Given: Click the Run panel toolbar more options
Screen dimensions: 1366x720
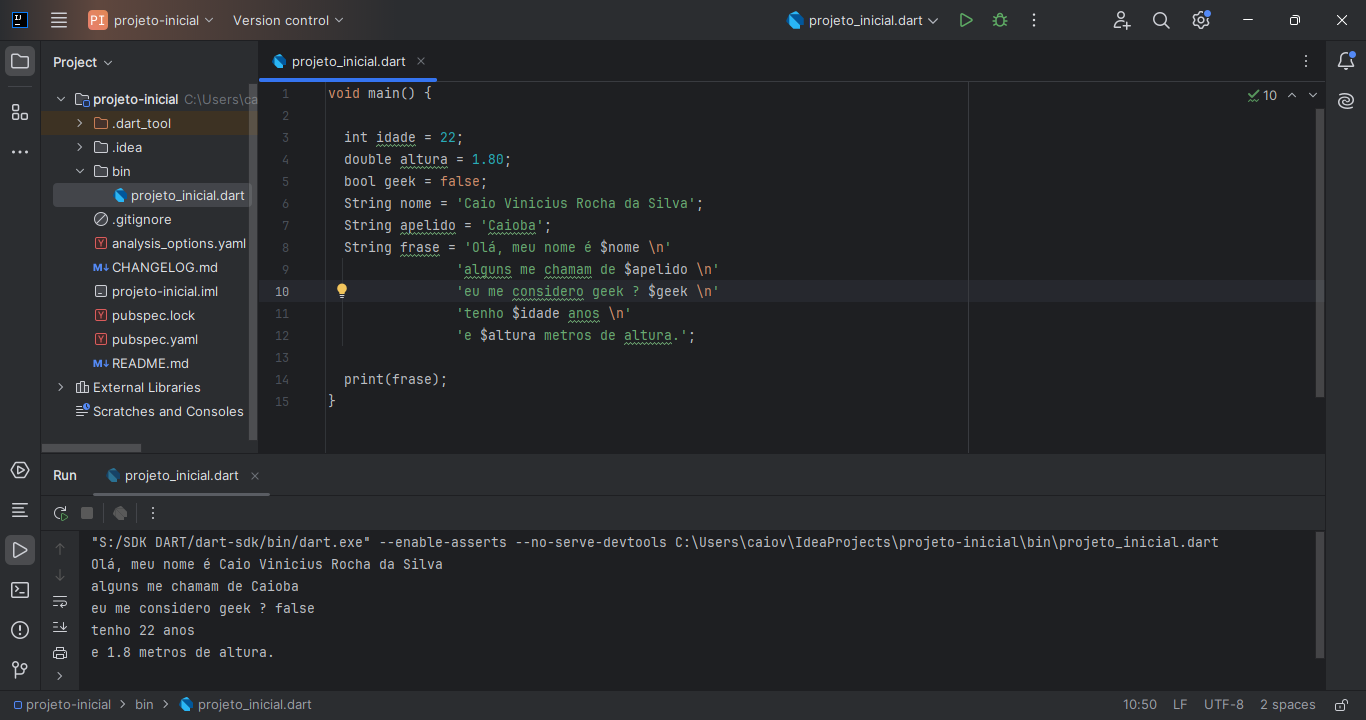Looking at the screenshot, I should pyautogui.click(x=153, y=513).
